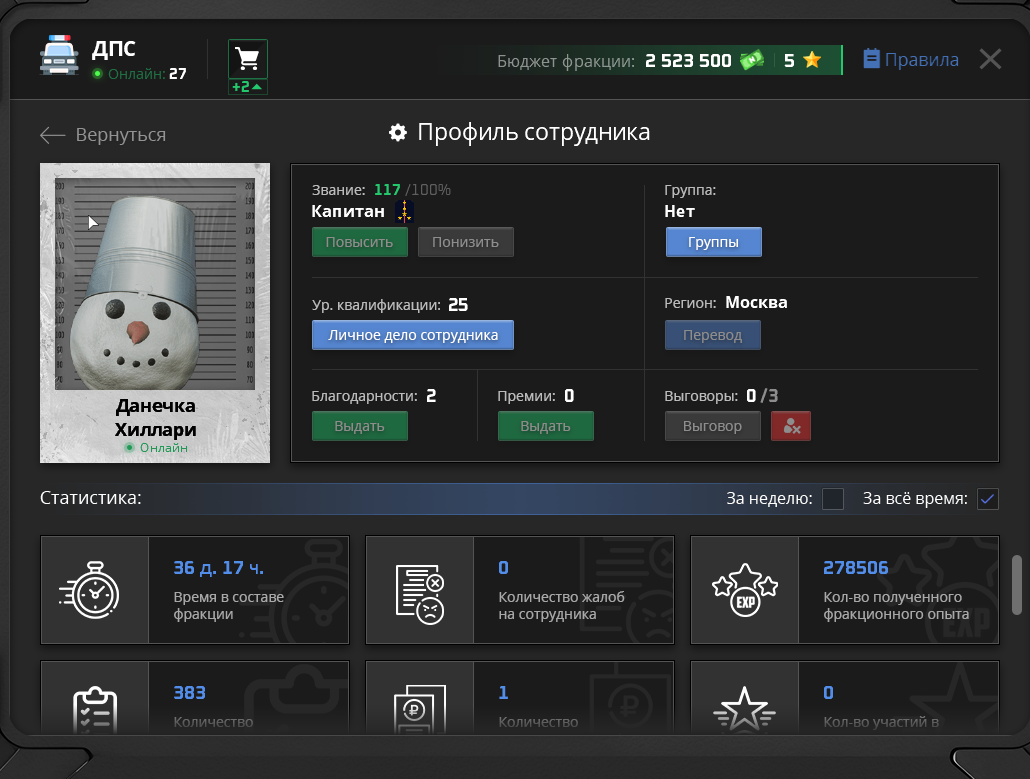
Task: Uncheck the "За всё время" checkbox
Action: (988, 499)
